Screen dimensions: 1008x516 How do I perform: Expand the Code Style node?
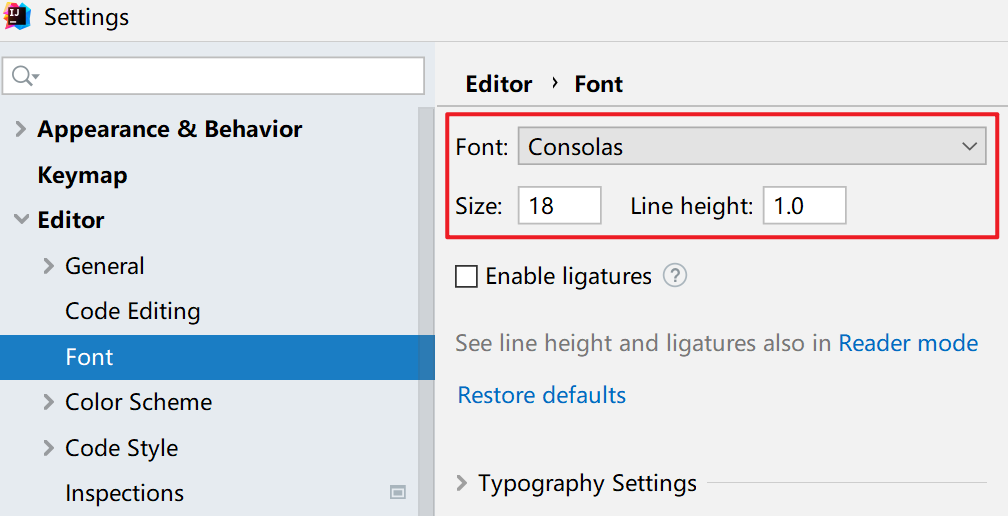pos(49,448)
